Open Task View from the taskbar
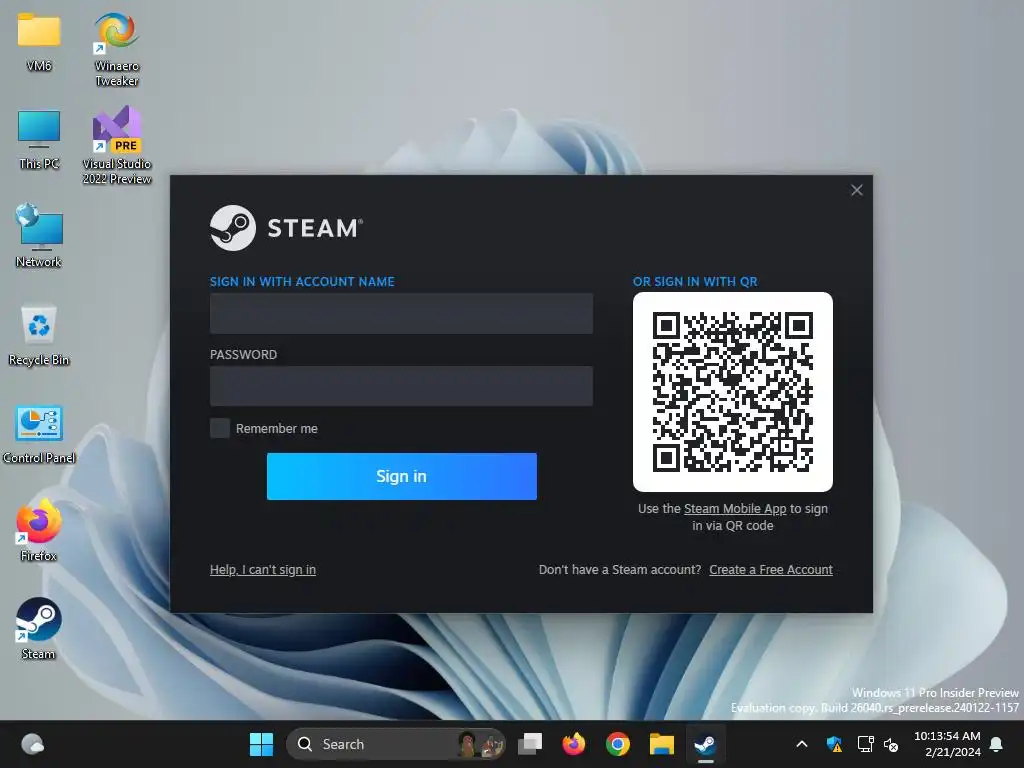This screenshot has width=1024, height=768. pos(530,744)
